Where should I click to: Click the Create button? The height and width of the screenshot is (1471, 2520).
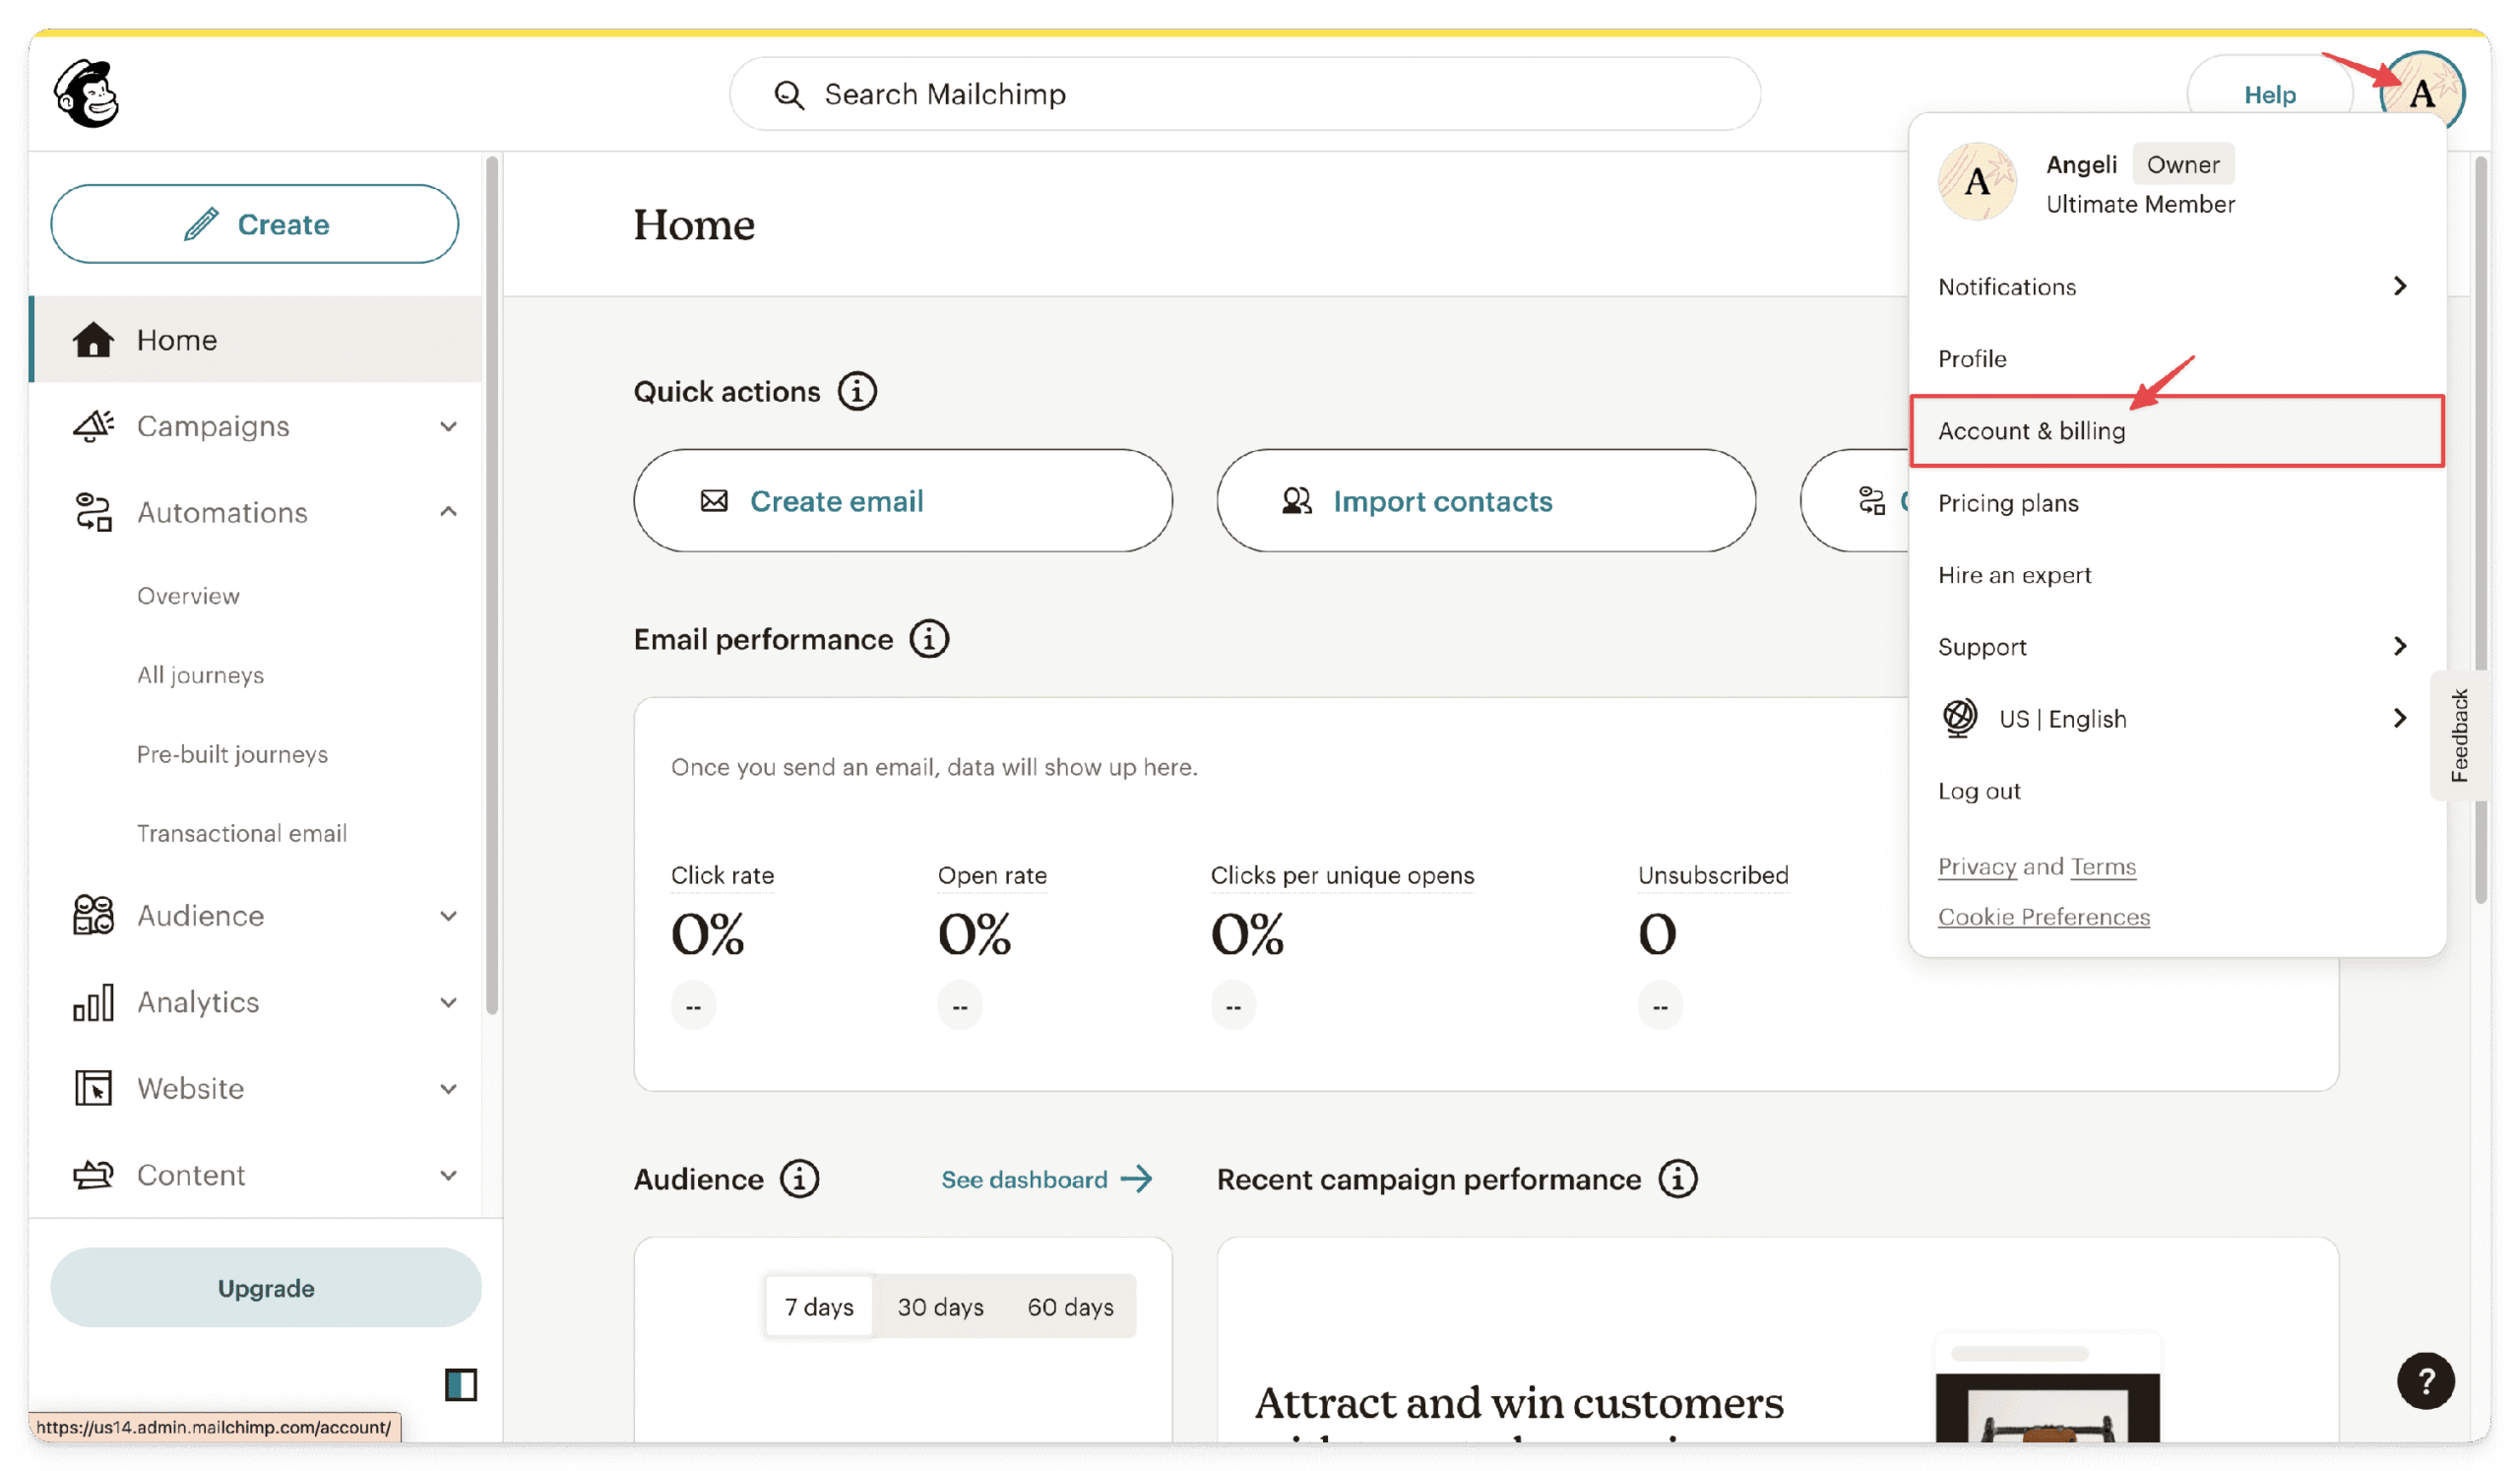pos(255,224)
